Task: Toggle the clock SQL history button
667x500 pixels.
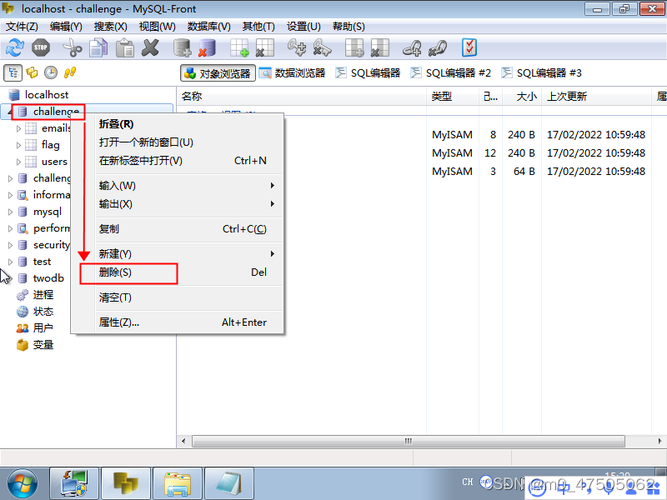Action: pyautogui.click(x=51, y=73)
